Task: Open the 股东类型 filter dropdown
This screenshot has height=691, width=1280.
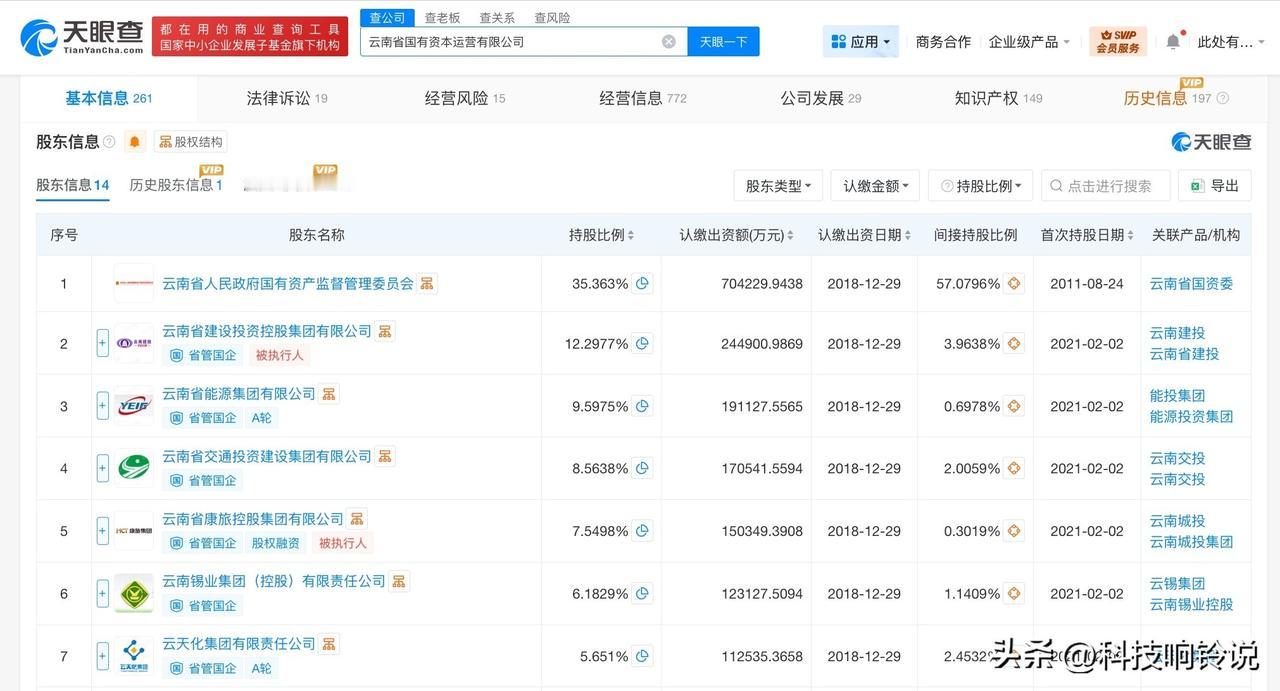Action: (x=778, y=186)
